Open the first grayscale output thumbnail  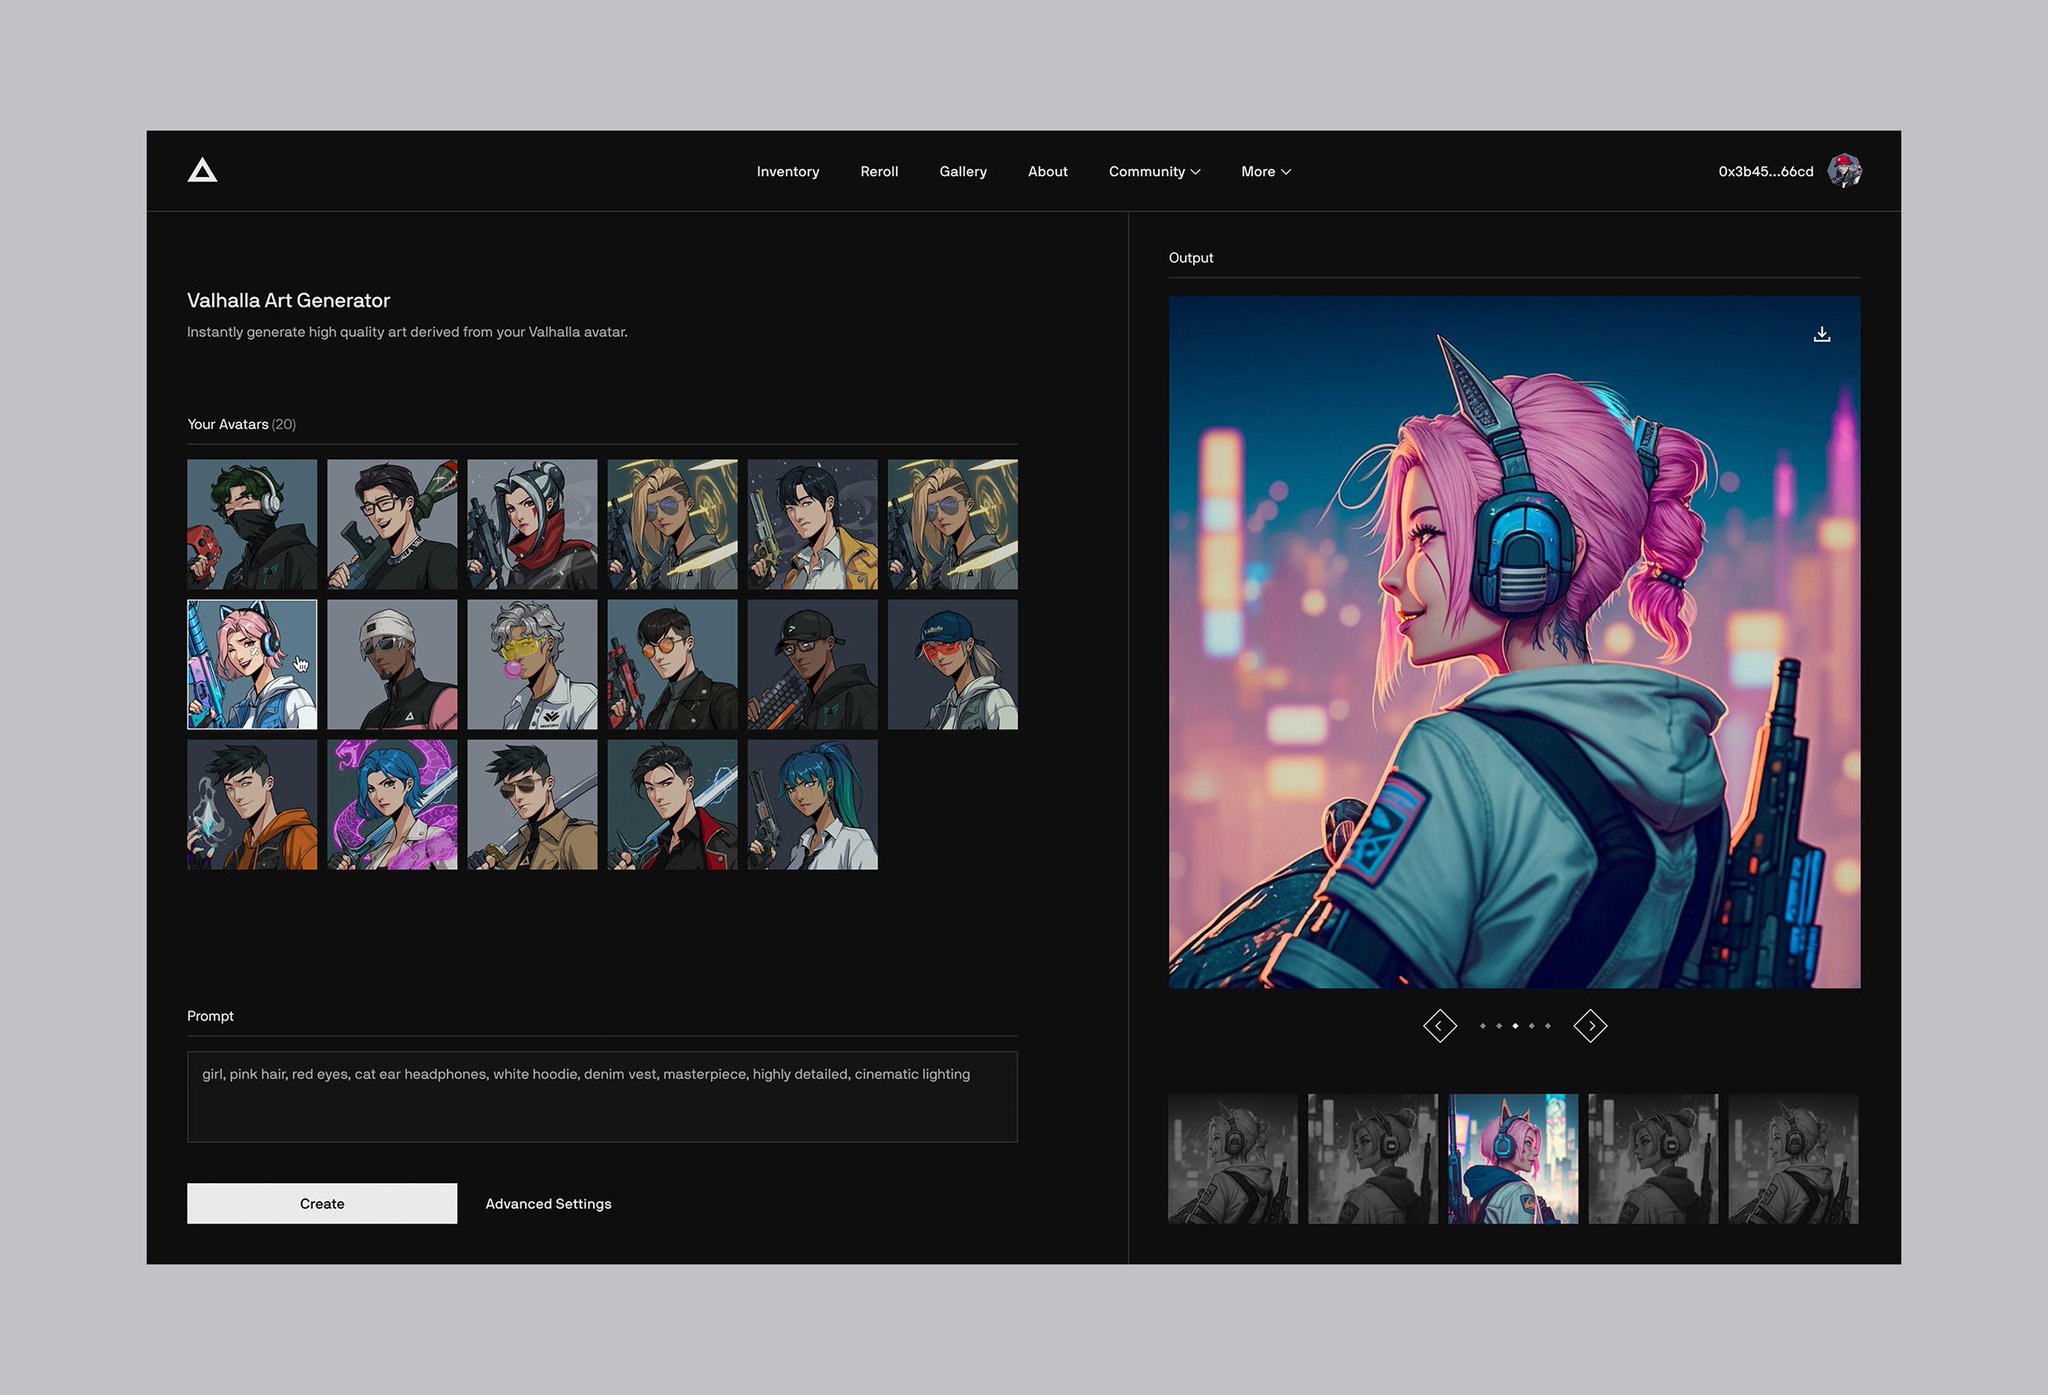(1233, 1158)
